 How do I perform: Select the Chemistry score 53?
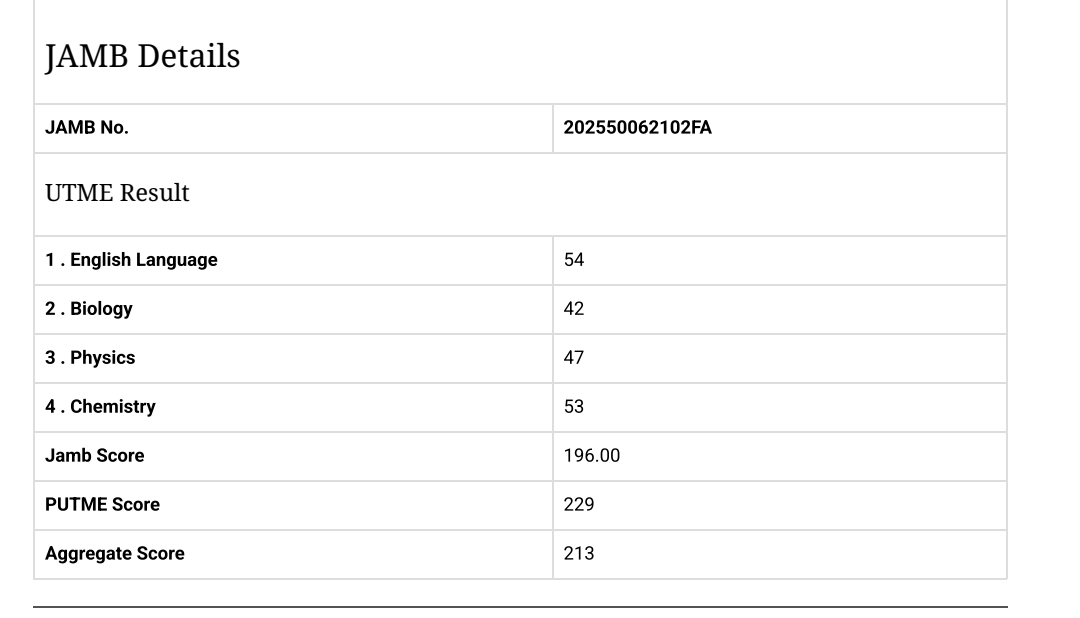point(574,407)
